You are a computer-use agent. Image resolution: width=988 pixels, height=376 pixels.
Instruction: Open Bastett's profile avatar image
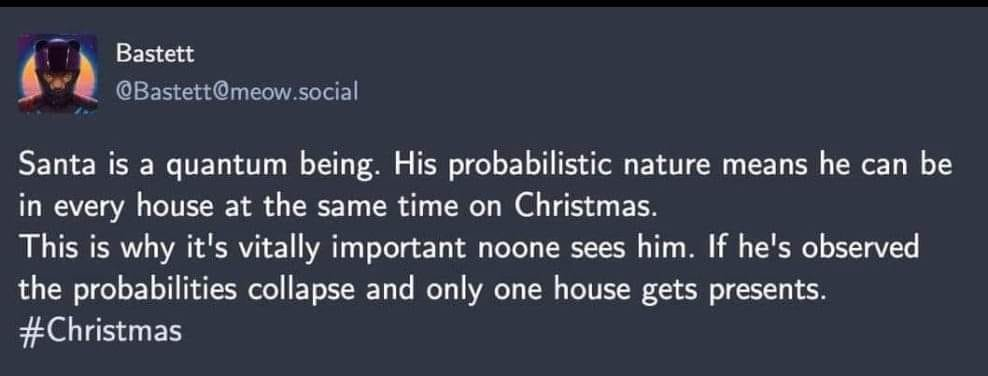pos(57,74)
